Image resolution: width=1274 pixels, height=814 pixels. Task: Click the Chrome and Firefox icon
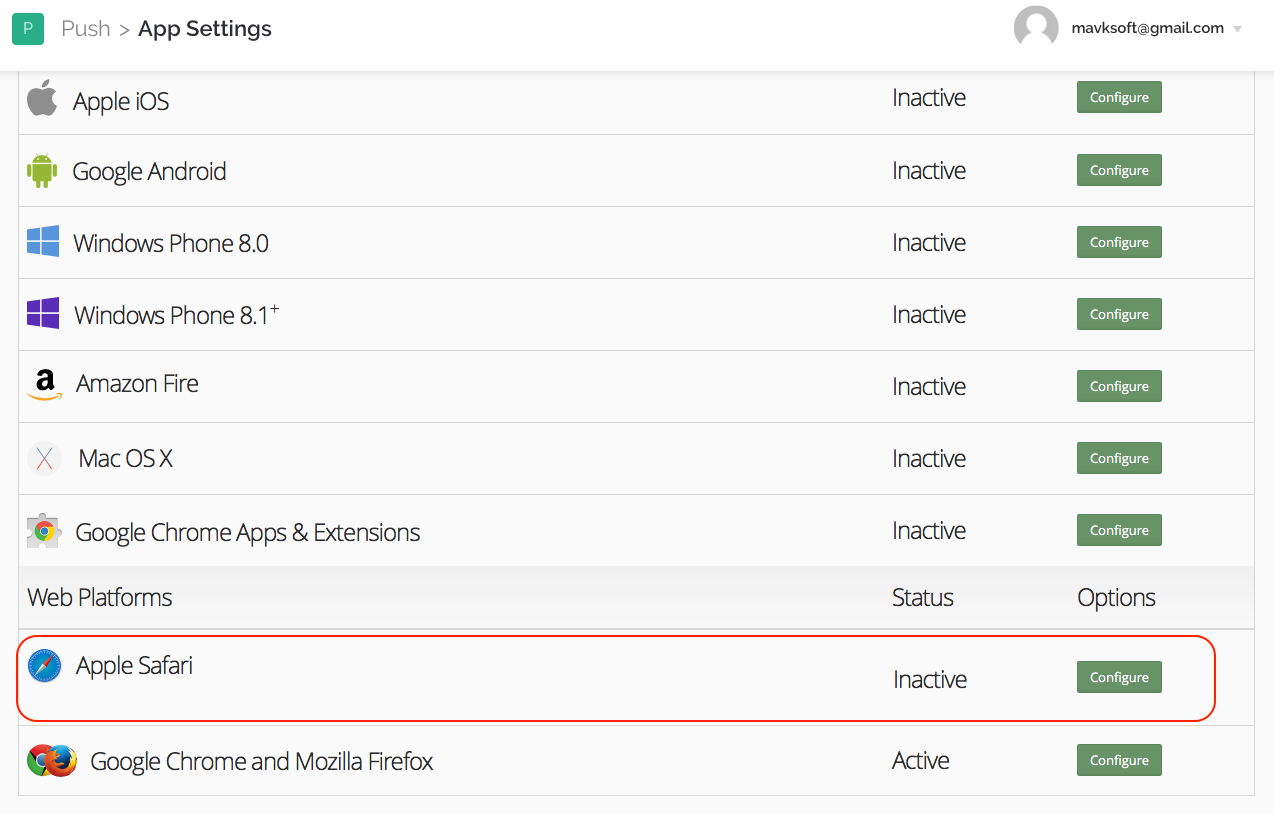pos(52,761)
